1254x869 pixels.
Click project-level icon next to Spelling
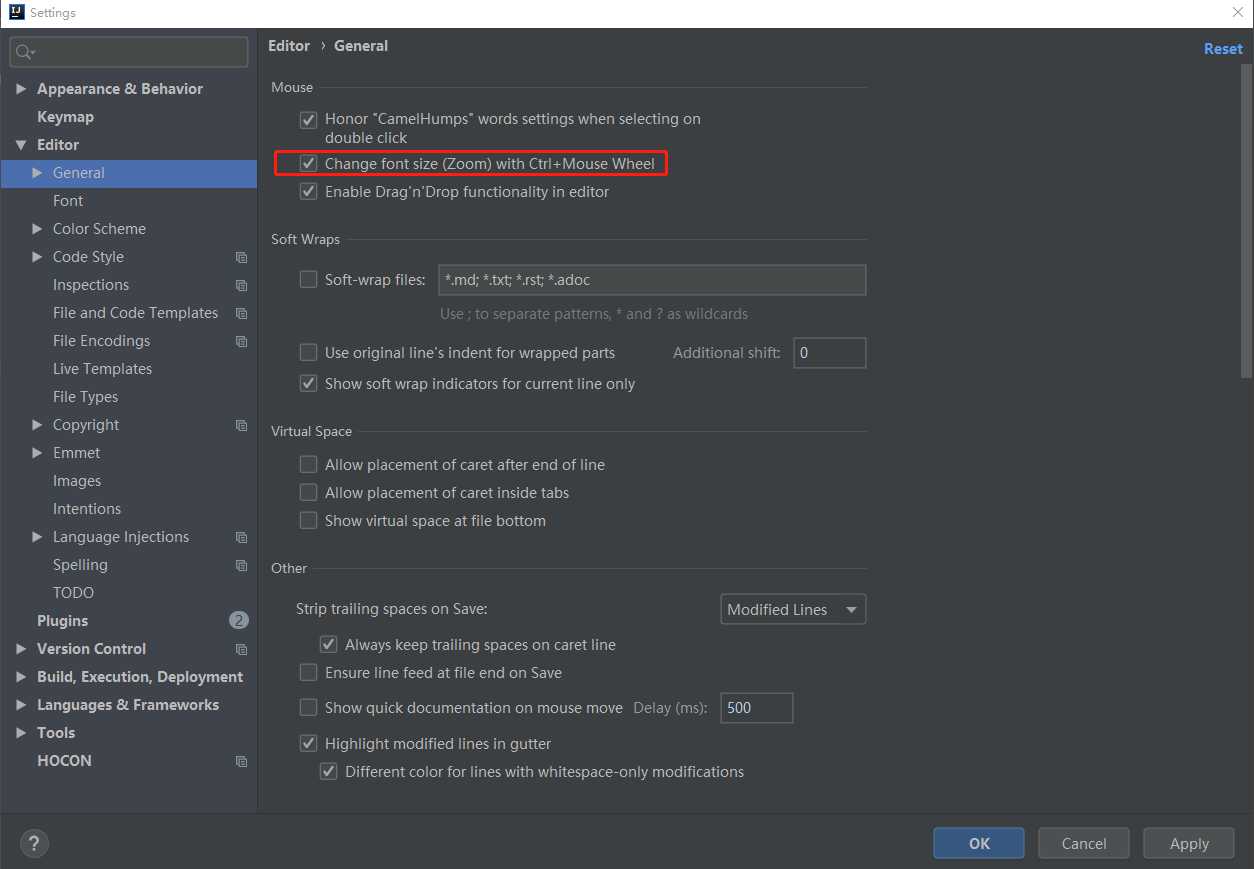[241, 565]
